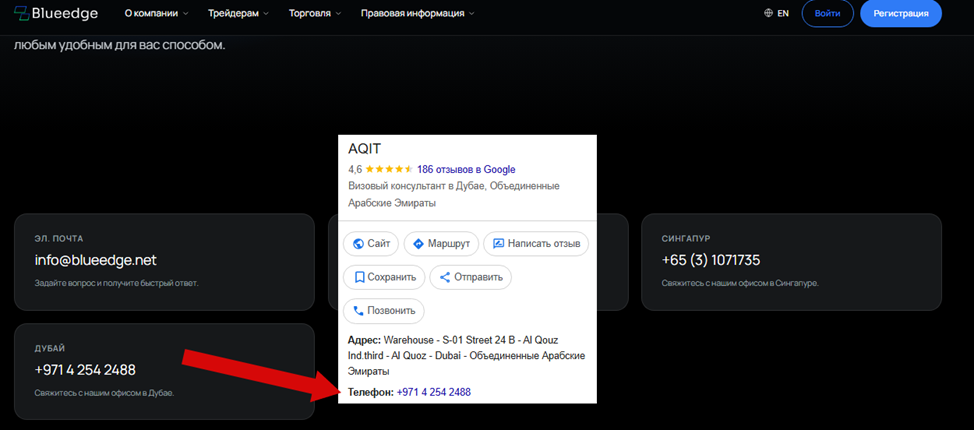Click the globe language icon
The image size is (974, 430).
click(x=768, y=13)
